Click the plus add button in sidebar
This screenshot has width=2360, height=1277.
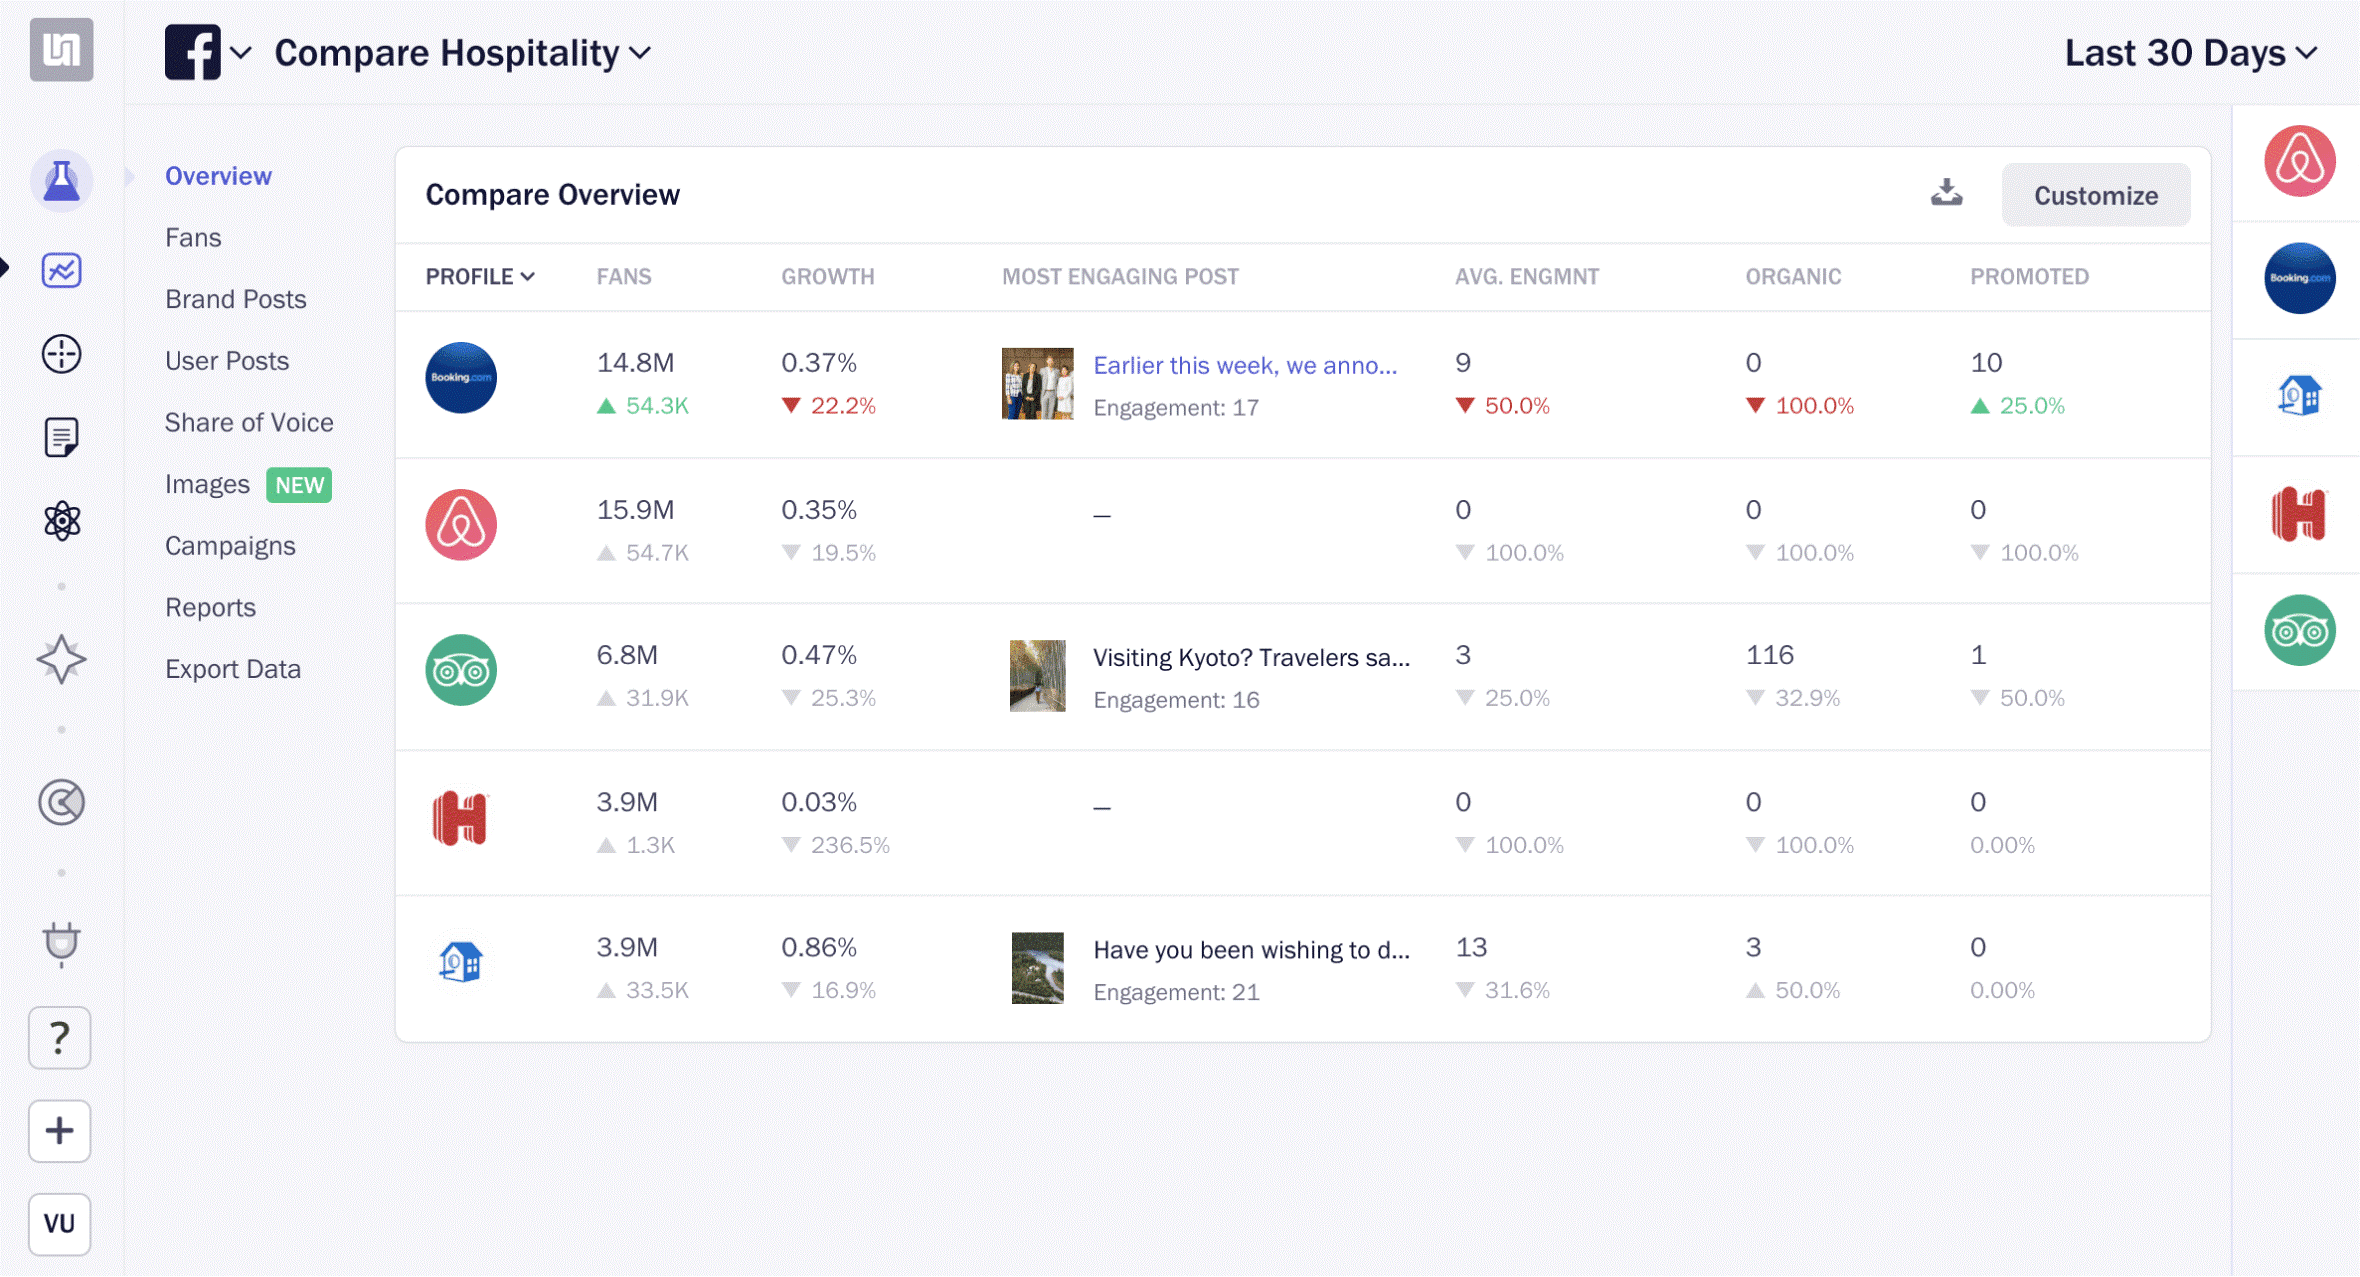point(60,1131)
